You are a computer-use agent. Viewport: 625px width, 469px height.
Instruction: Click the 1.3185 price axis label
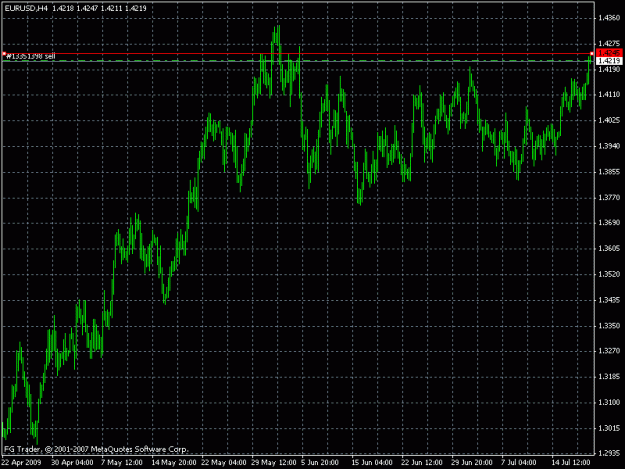[x=609, y=377]
